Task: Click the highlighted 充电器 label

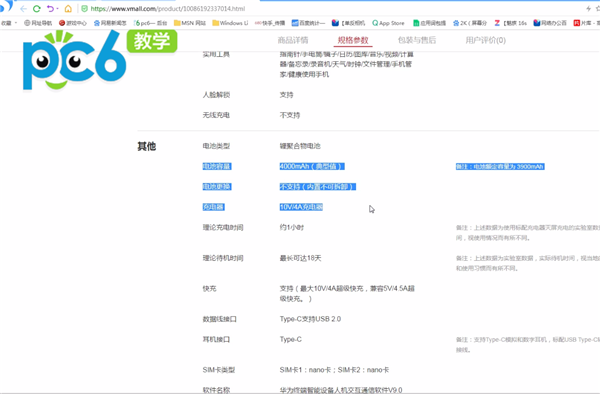Action: [x=213, y=207]
